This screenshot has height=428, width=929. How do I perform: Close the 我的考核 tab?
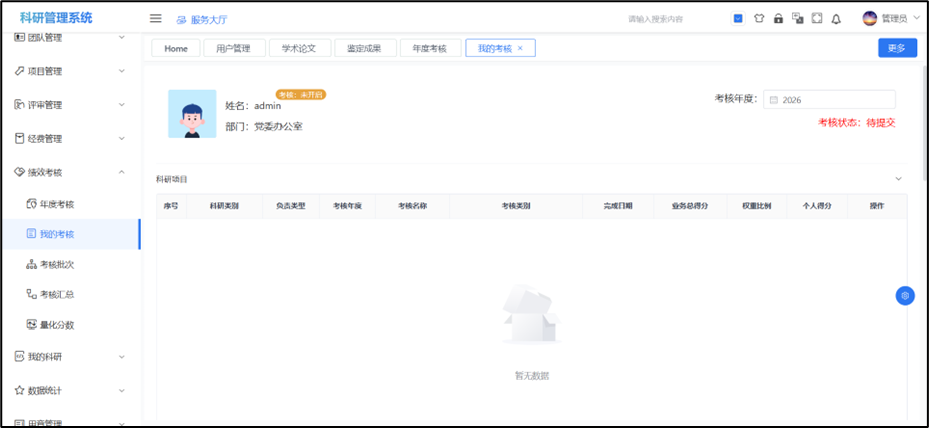click(520, 48)
